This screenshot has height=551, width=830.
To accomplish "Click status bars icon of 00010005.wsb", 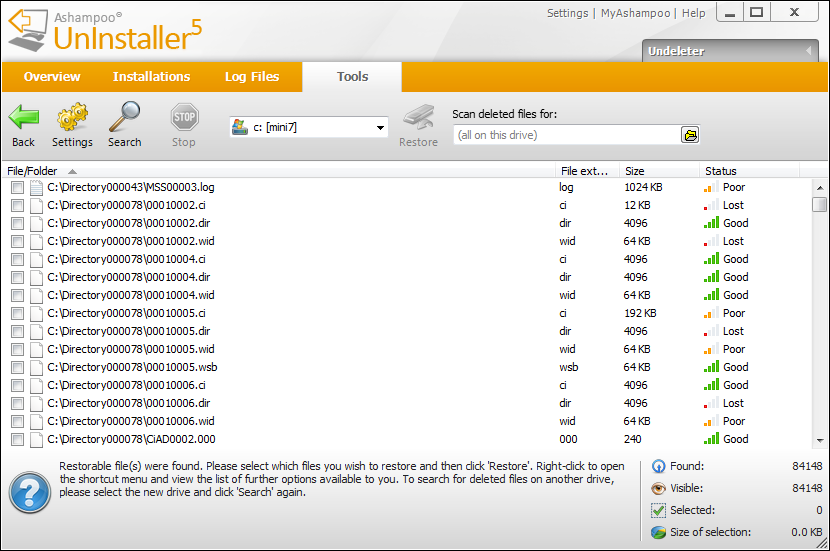I will (711, 367).
